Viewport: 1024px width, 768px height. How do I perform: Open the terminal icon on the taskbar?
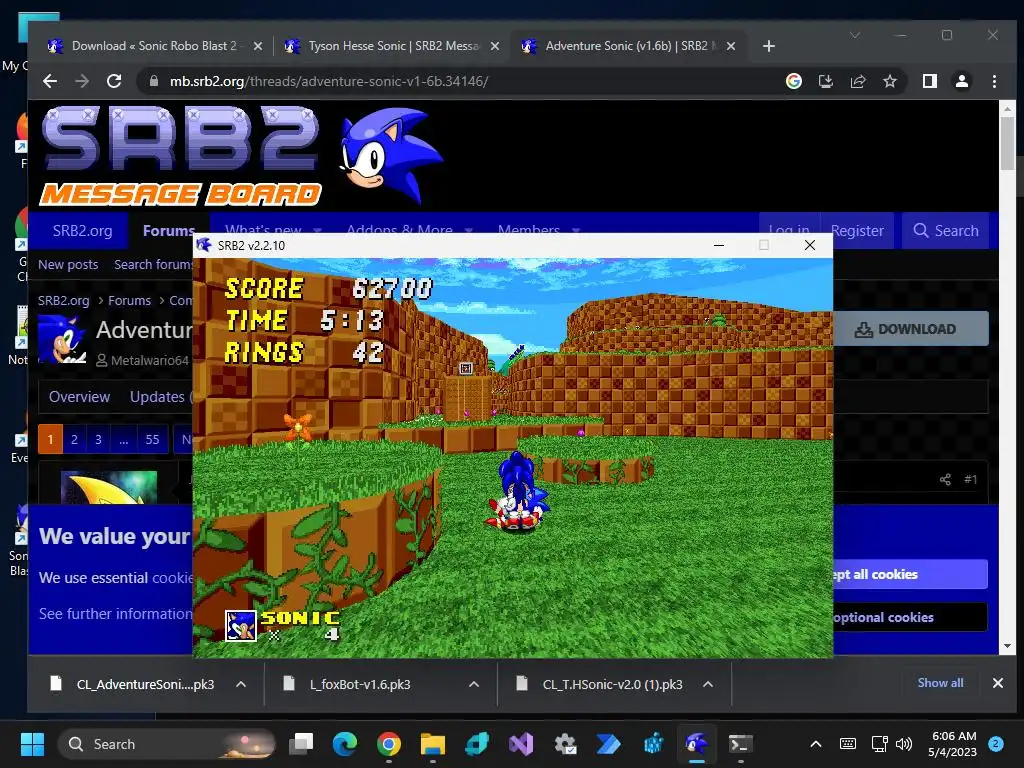click(741, 744)
